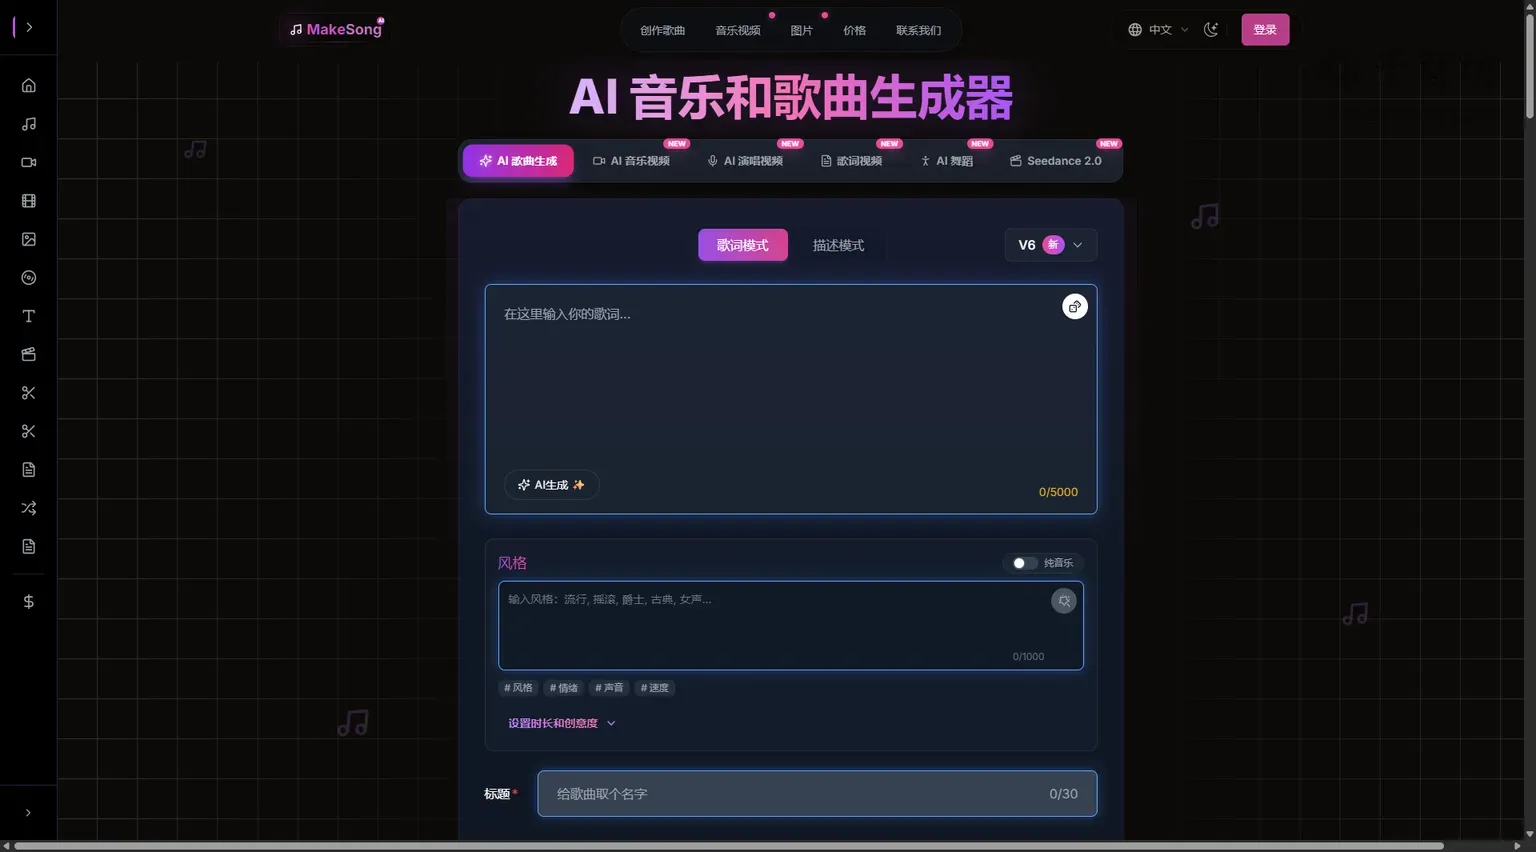
Task: Expand 设置时长和创意度
Action: click(562, 723)
